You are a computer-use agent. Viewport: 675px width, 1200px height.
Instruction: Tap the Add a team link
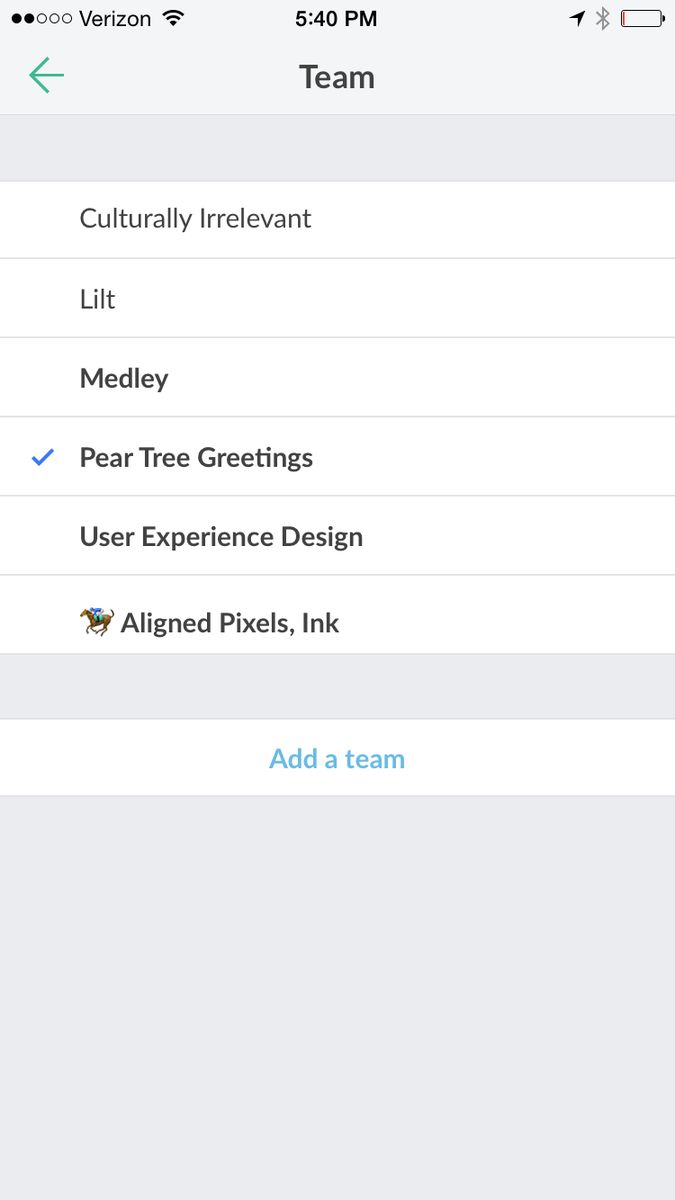click(x=337, y=759)
